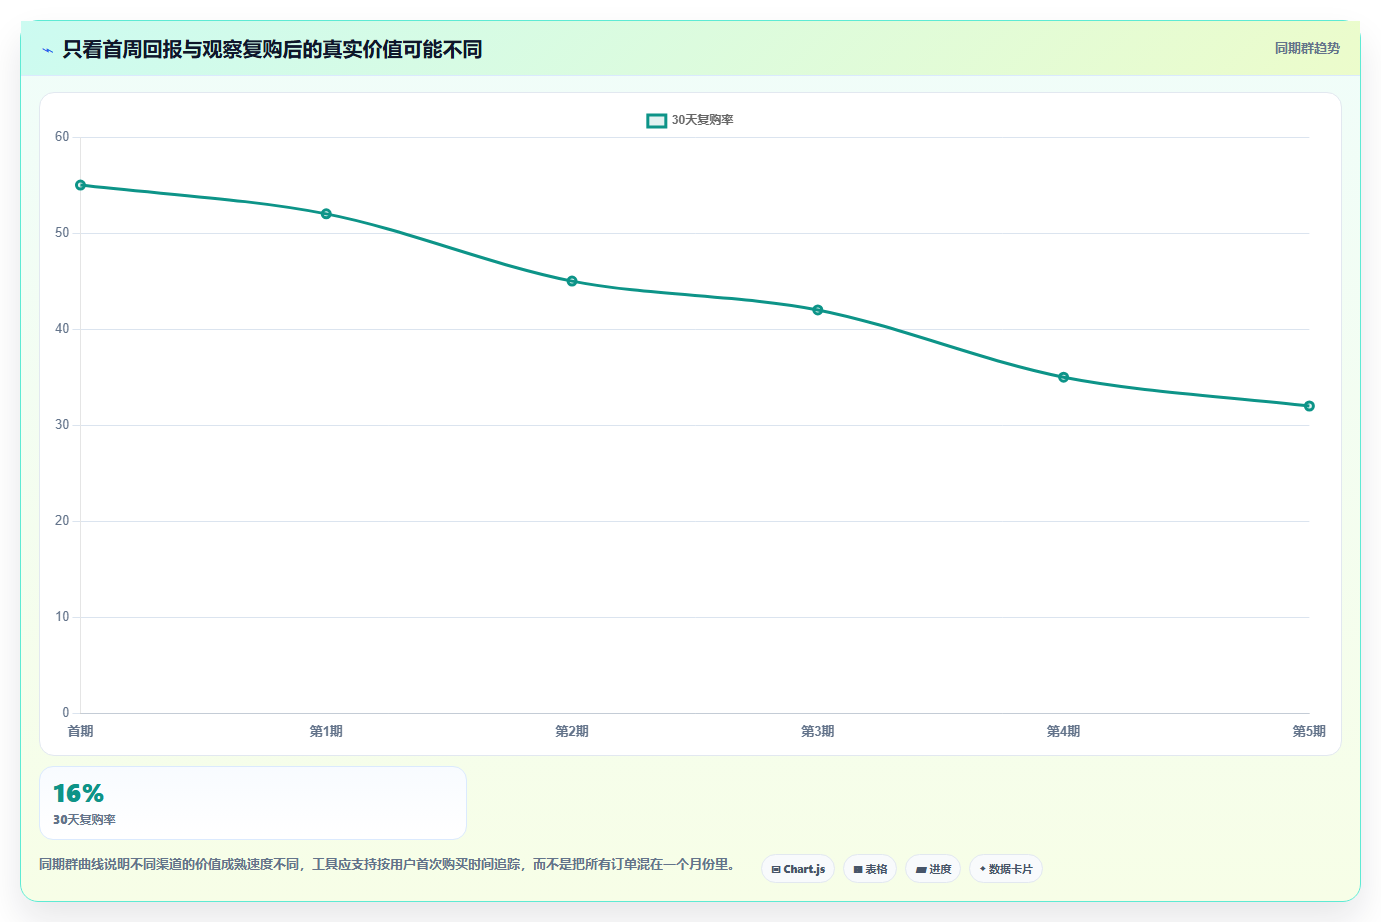Click the lightning icon beside the title
This screenshot has width=1381, height=922.
click(x=47, y=50)
